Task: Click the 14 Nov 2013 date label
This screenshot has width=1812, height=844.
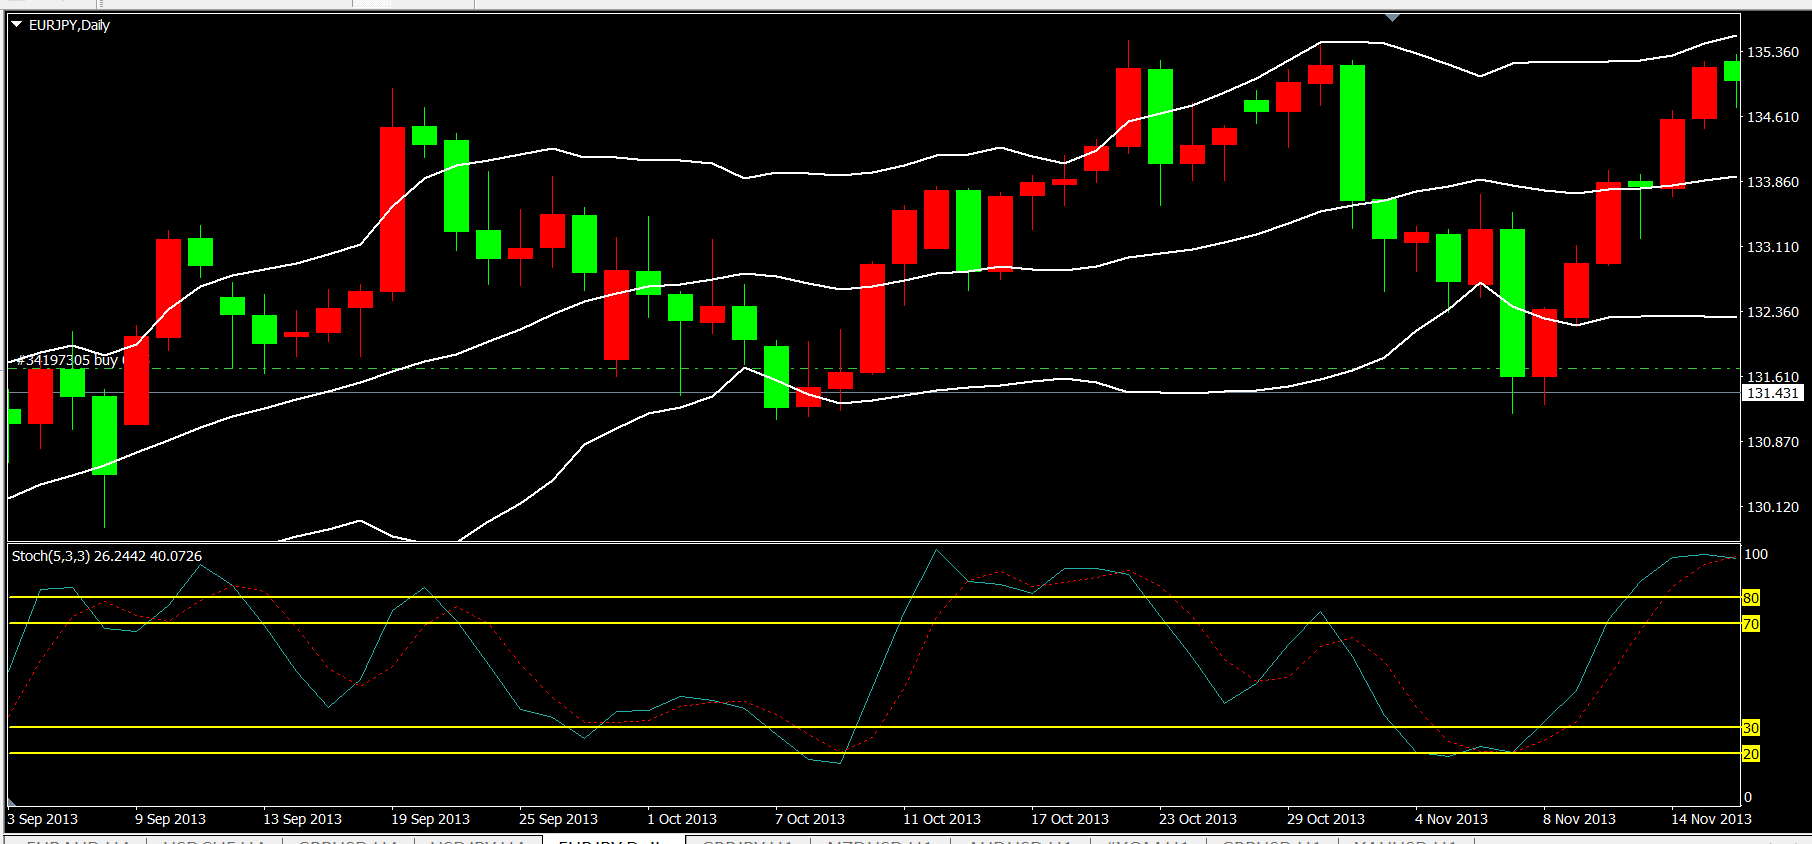Action: tap(1712, 819)
